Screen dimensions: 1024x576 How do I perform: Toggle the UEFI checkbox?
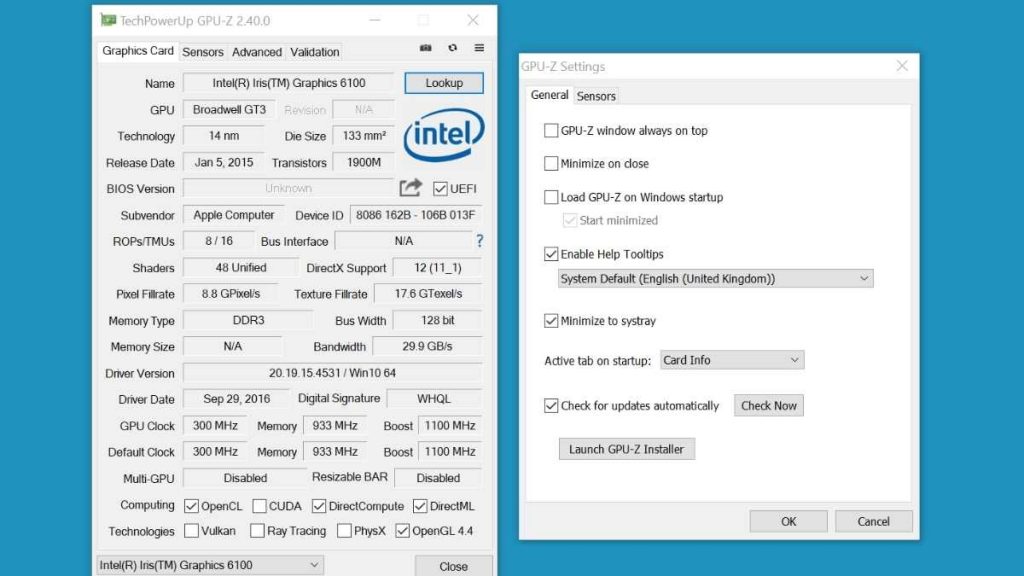click(440, 189)
